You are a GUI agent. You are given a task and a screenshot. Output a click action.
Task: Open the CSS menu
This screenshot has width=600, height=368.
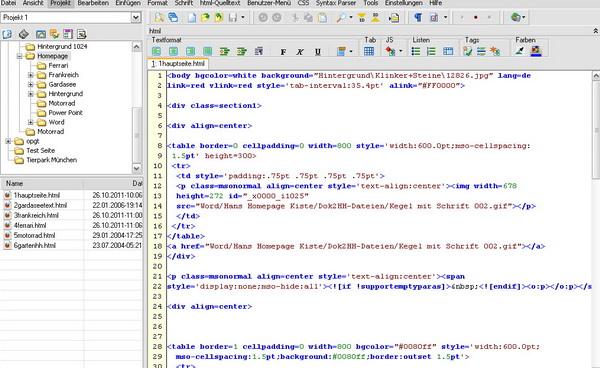(x=303, y=3)
